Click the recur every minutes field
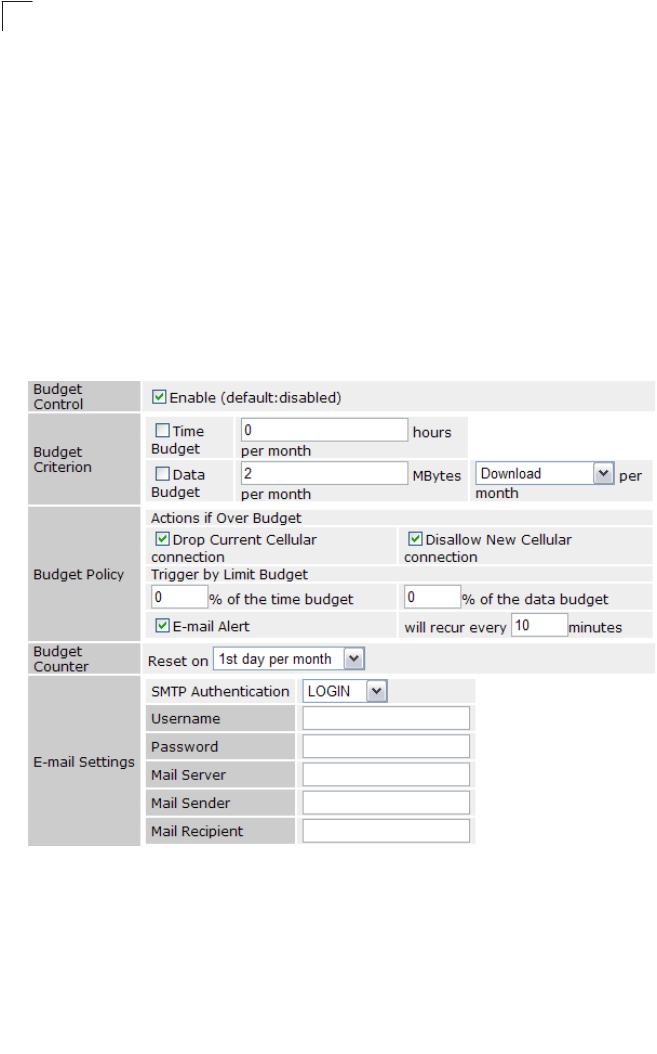The width and height of the screenshot is (657, 1054). 538,627
